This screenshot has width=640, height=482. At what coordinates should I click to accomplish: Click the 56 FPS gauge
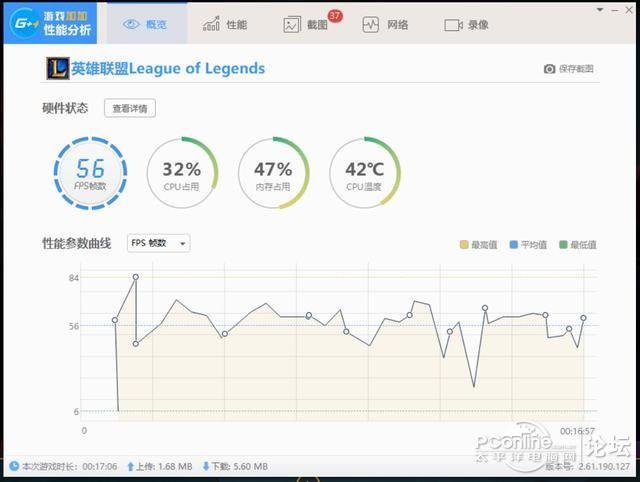pos(90,173)
